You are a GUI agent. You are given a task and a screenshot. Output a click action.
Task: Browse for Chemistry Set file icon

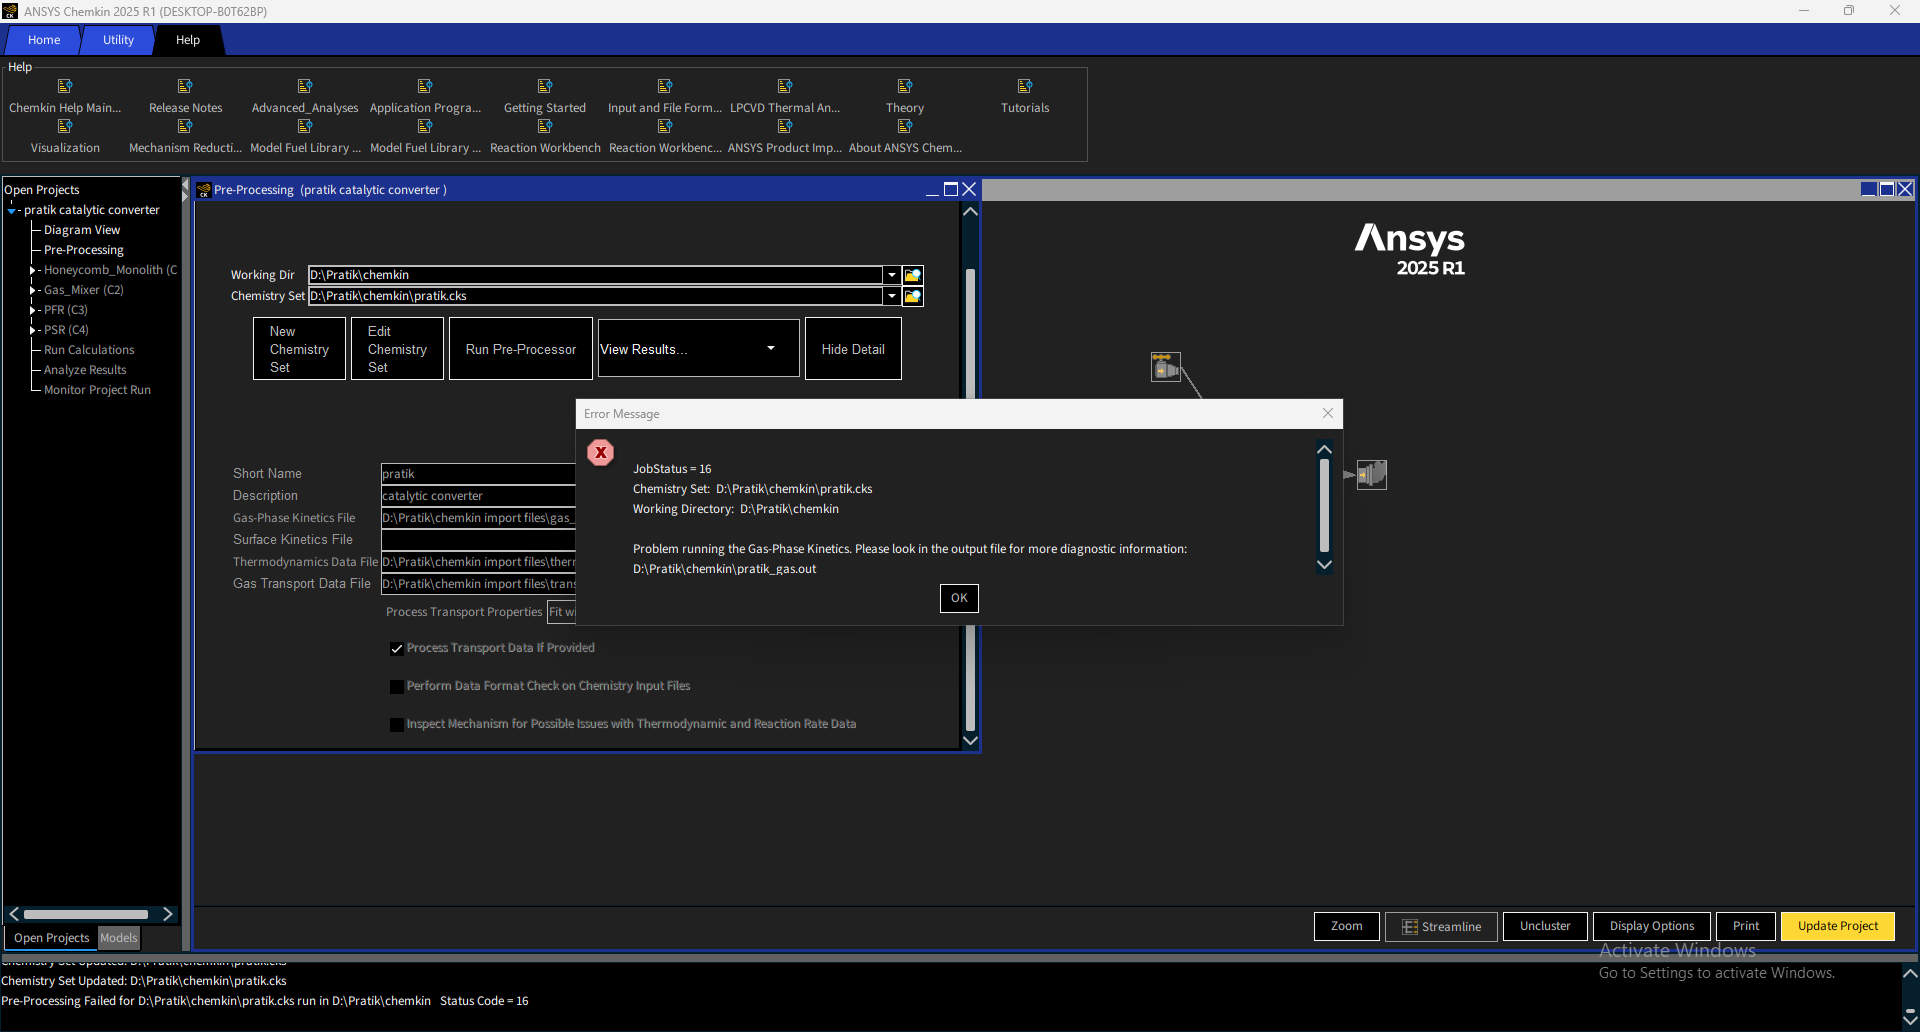pos(912,296)
